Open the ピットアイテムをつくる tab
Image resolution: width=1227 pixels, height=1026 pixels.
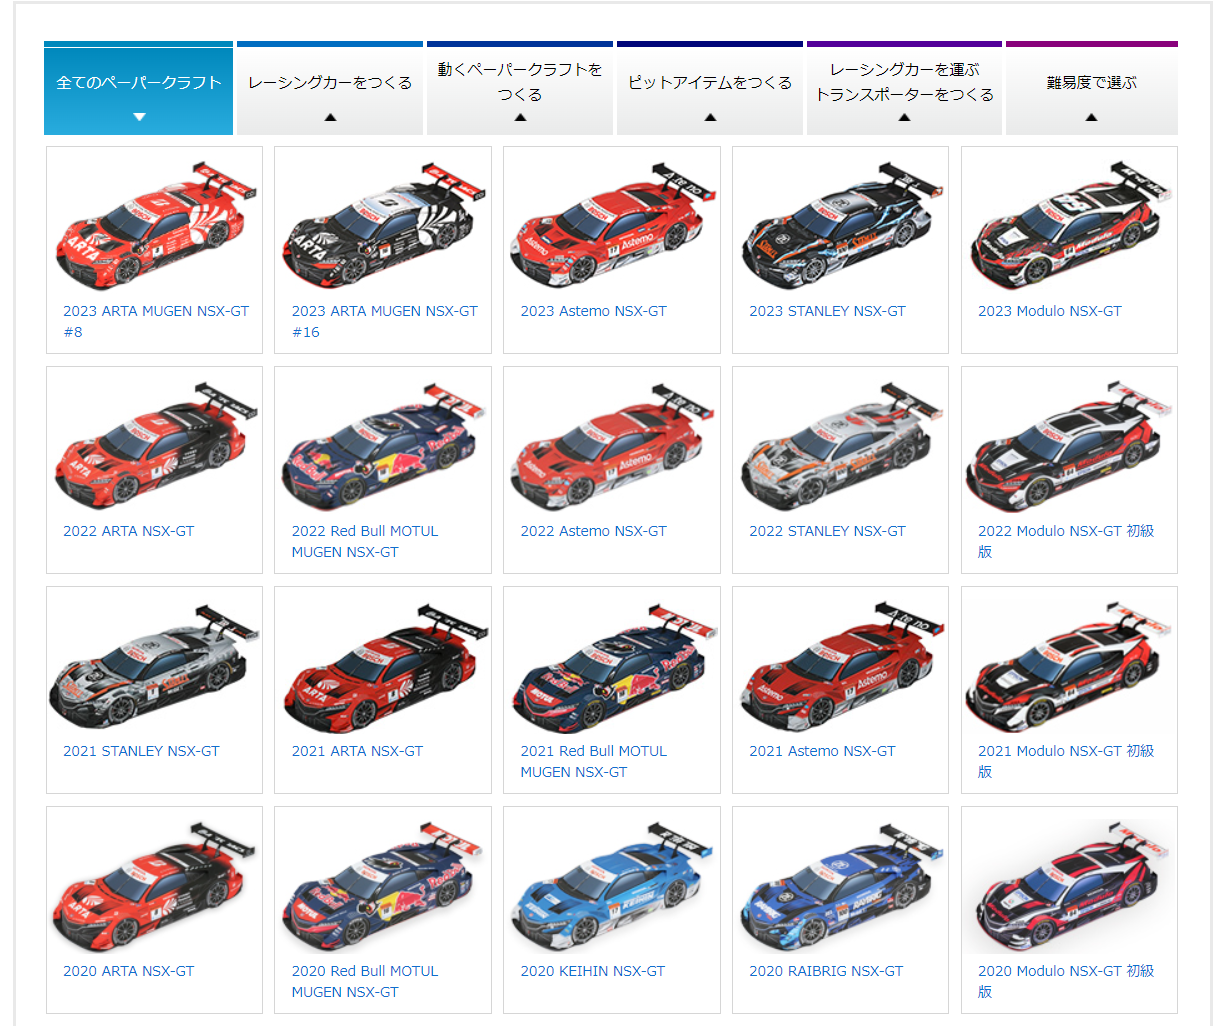tap(710, 88)
